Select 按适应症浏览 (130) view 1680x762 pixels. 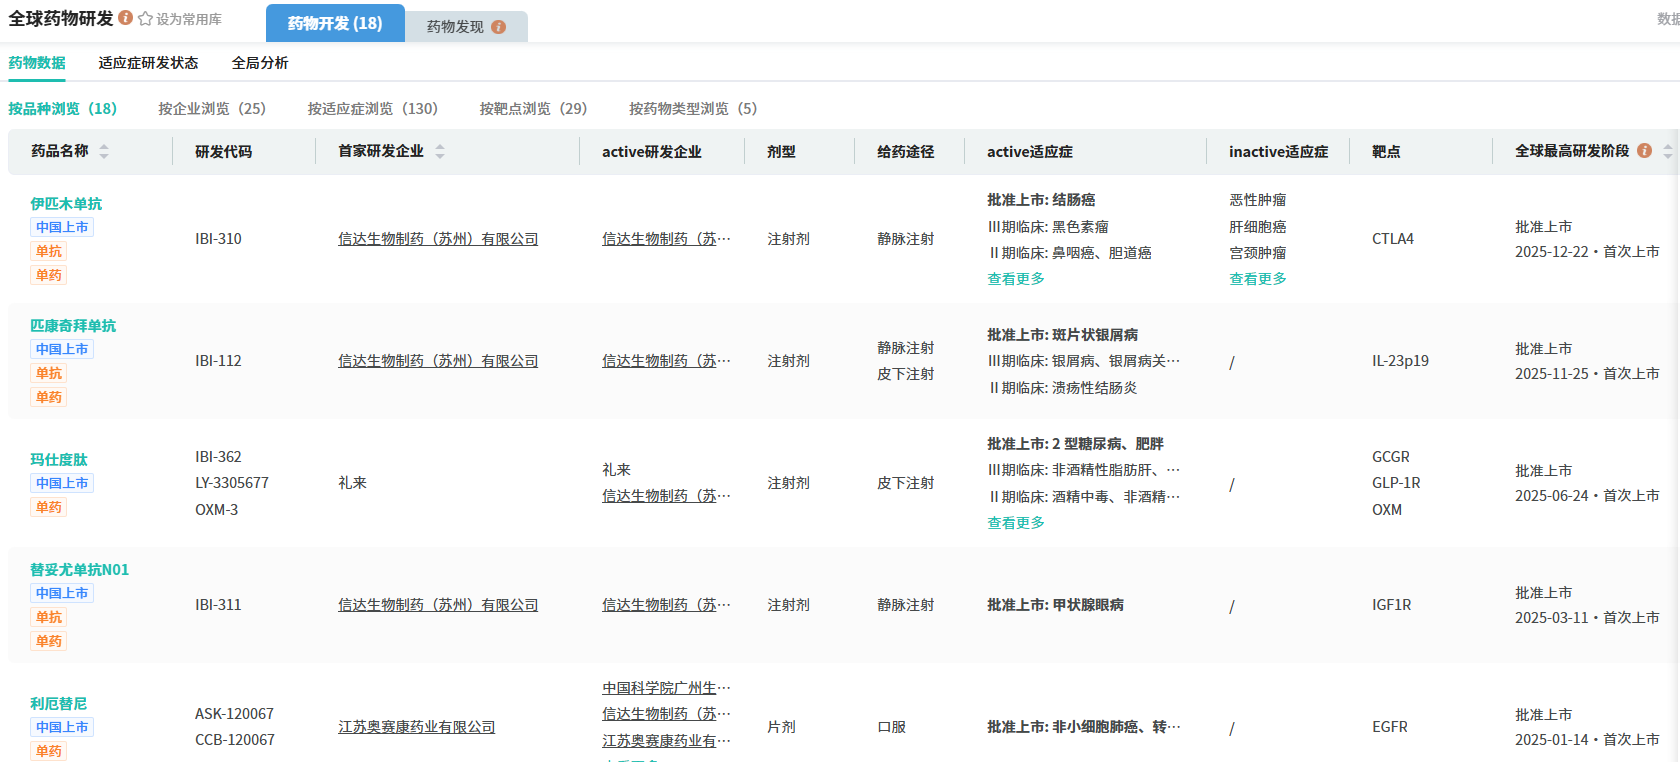point(372,109)
